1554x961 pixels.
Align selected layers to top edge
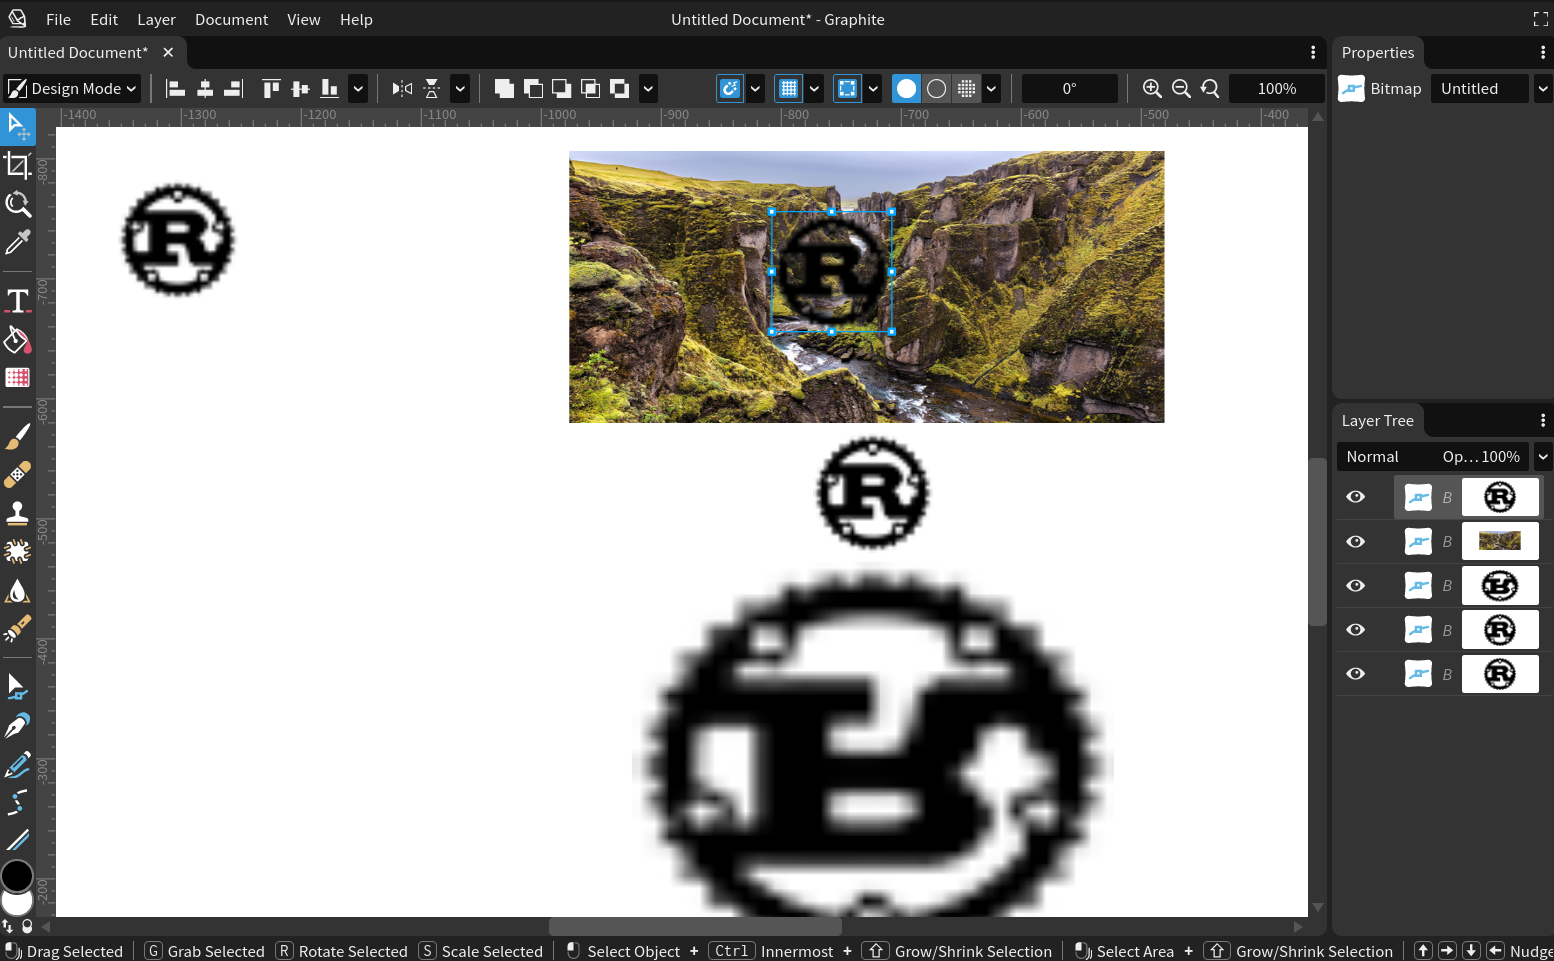tap(271, 89)
